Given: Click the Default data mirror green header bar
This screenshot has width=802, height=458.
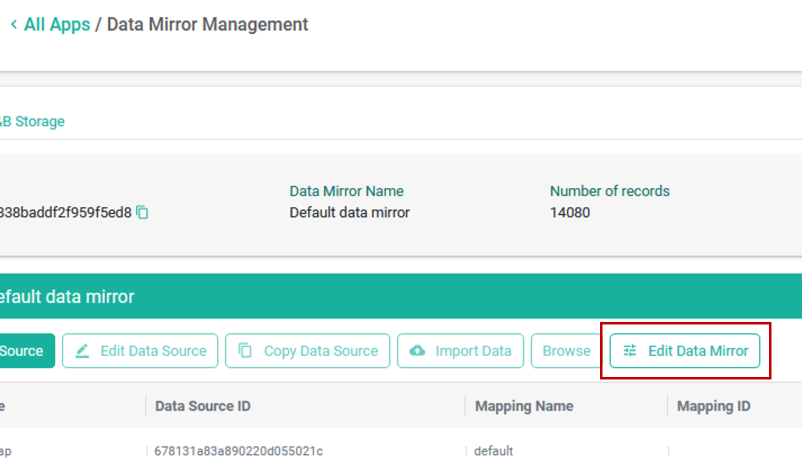Looking at the screenshot, I should [401, 296].
